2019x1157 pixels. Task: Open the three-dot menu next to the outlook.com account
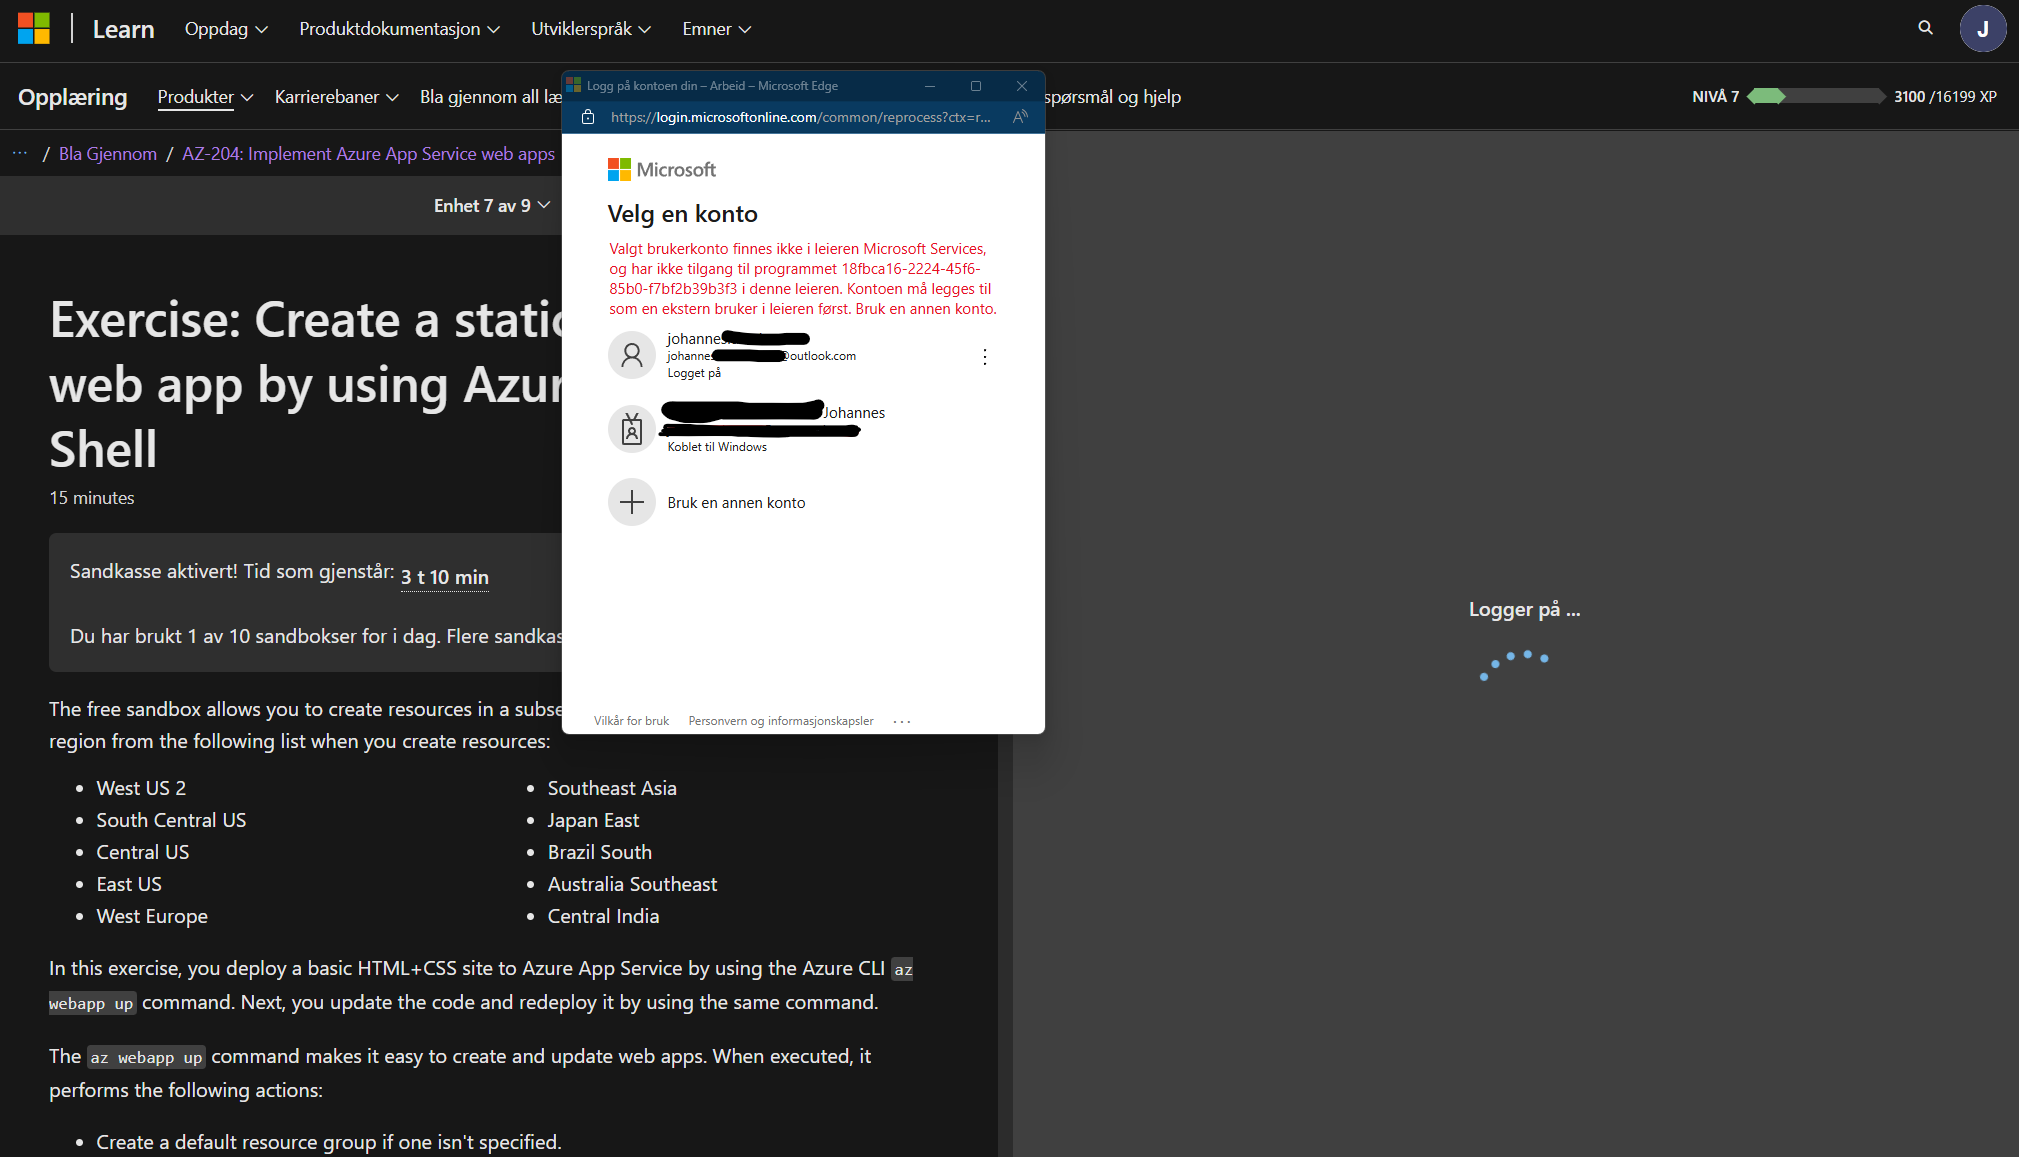point(984,356)
